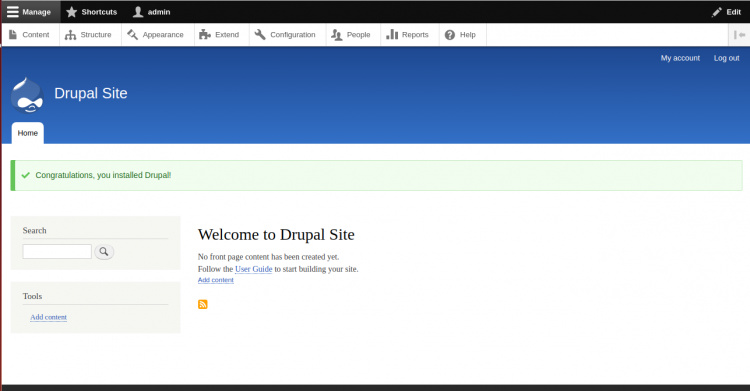
Task: Click the magnifier search button
Action: pyautogui.click(x=104, y=251)
